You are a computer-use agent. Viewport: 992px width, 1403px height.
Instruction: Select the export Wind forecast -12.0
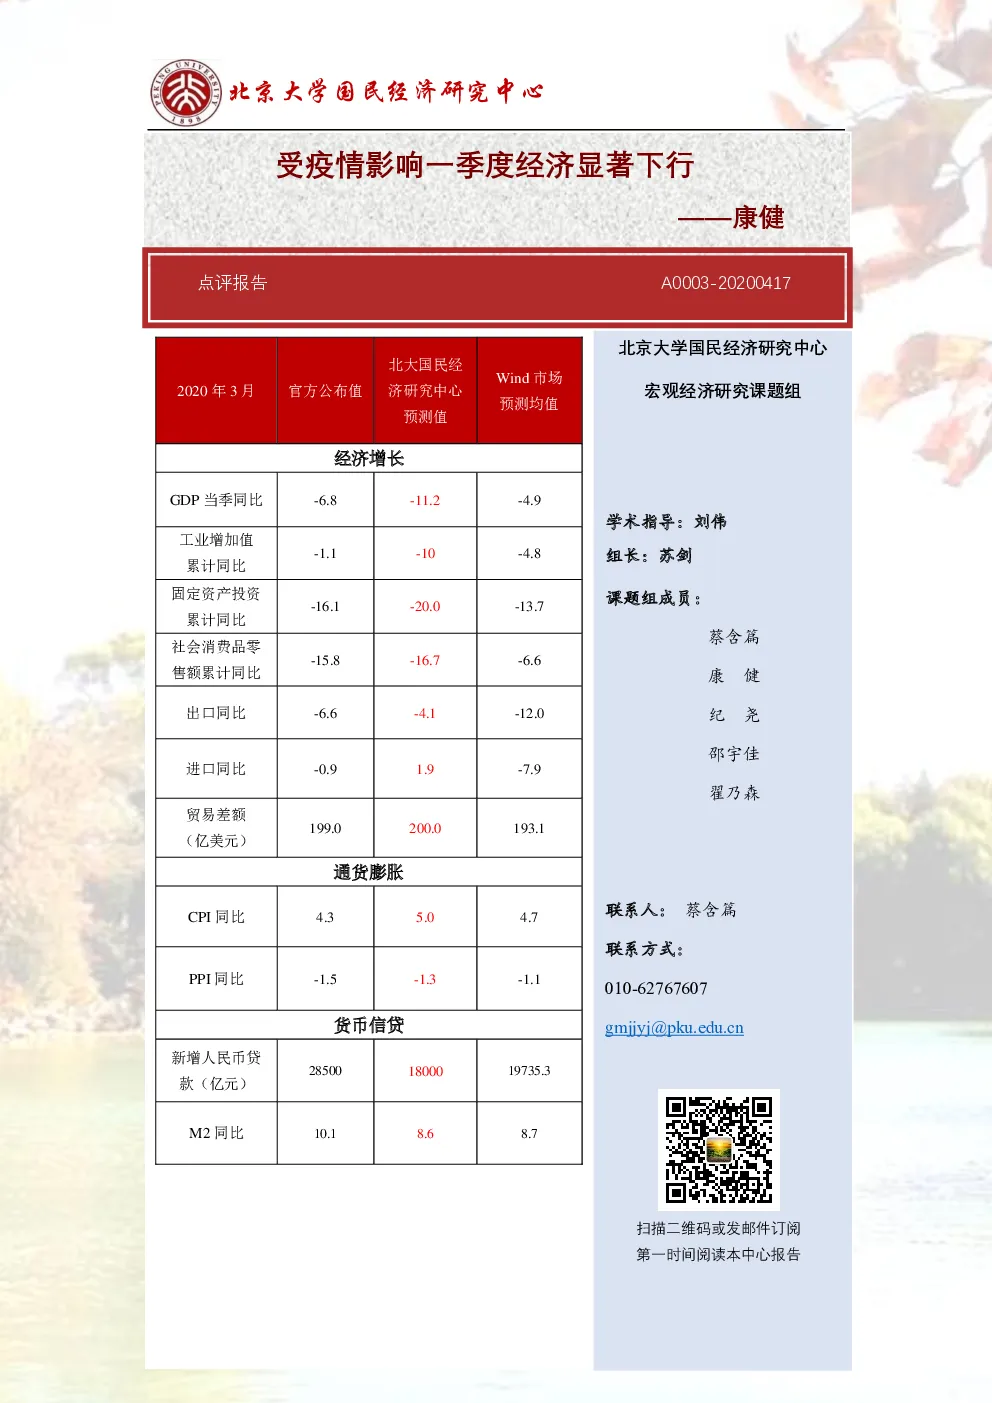click(x=529, y=713)
